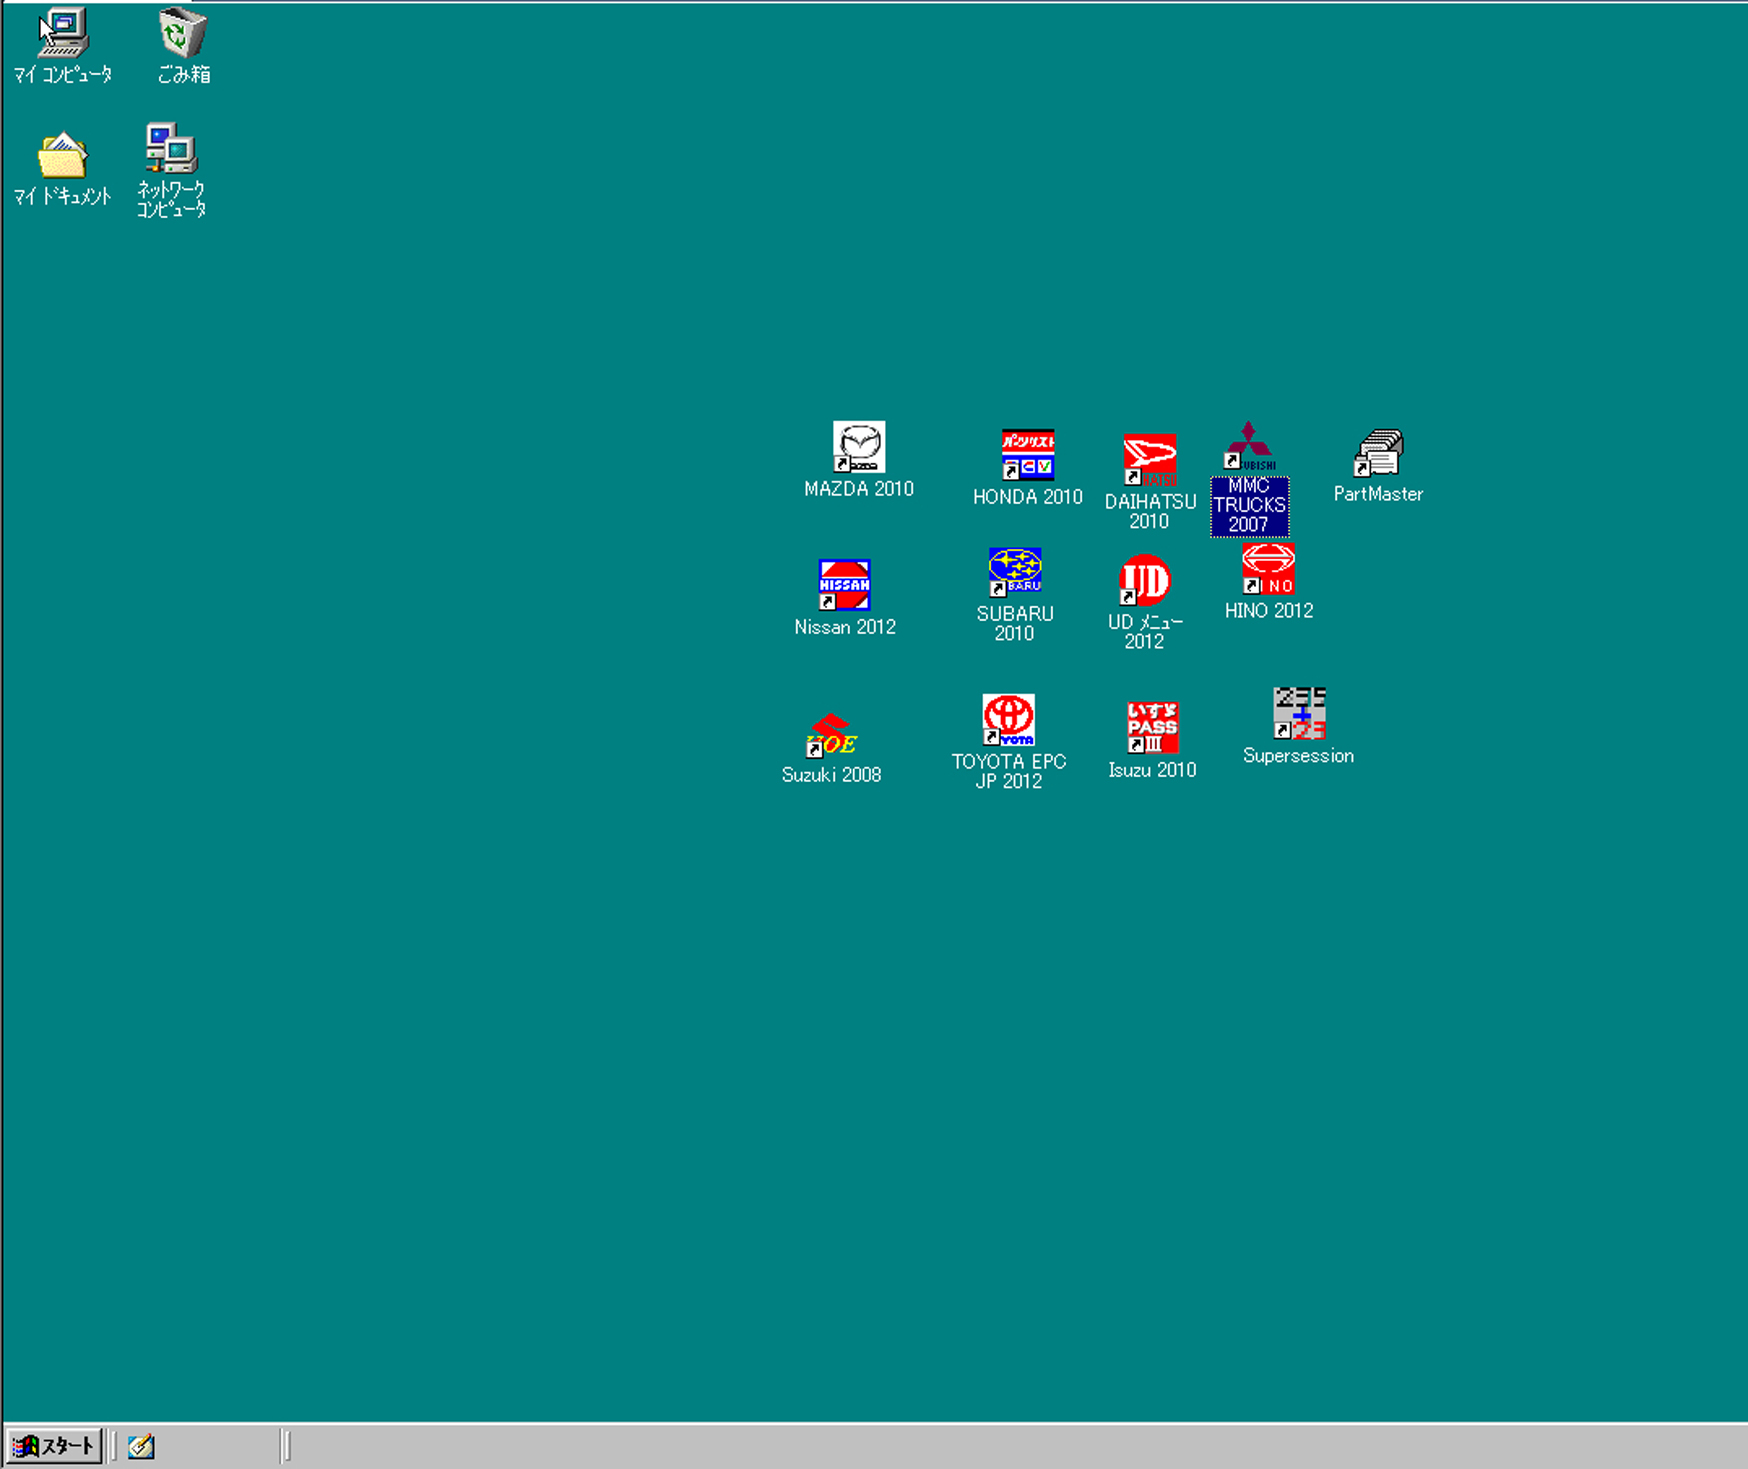Image resolution: width=1748 pixels, height=1469 pixels.
Task: Select the SUBARU 2010 shortcut icon
Action: [1014, 572]
